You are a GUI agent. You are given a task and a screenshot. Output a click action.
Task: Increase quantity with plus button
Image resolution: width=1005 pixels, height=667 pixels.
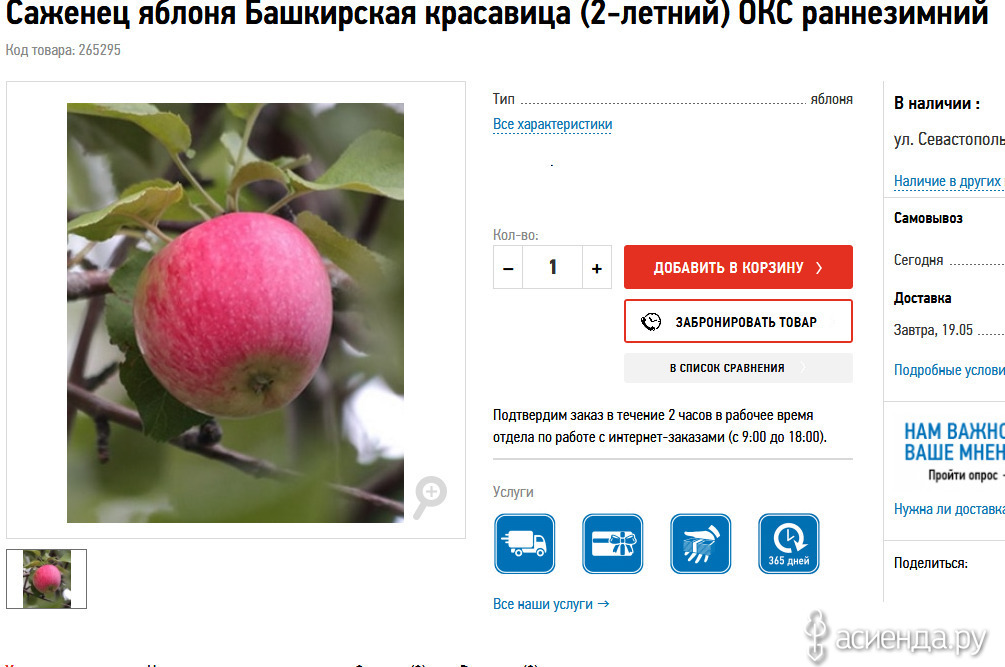pos(597,267)
